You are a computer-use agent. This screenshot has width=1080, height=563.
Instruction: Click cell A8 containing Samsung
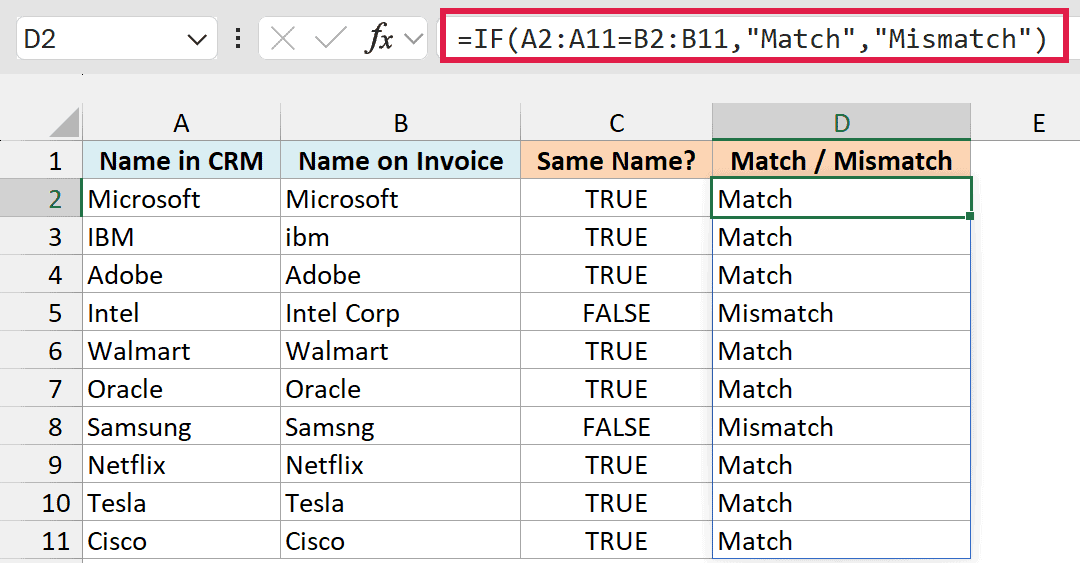tap(181, 426)
